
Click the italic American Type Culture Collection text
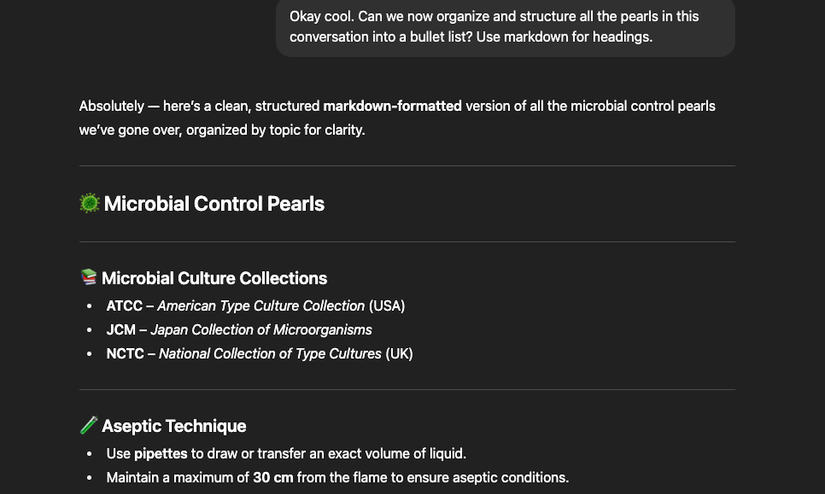(261, 306)
